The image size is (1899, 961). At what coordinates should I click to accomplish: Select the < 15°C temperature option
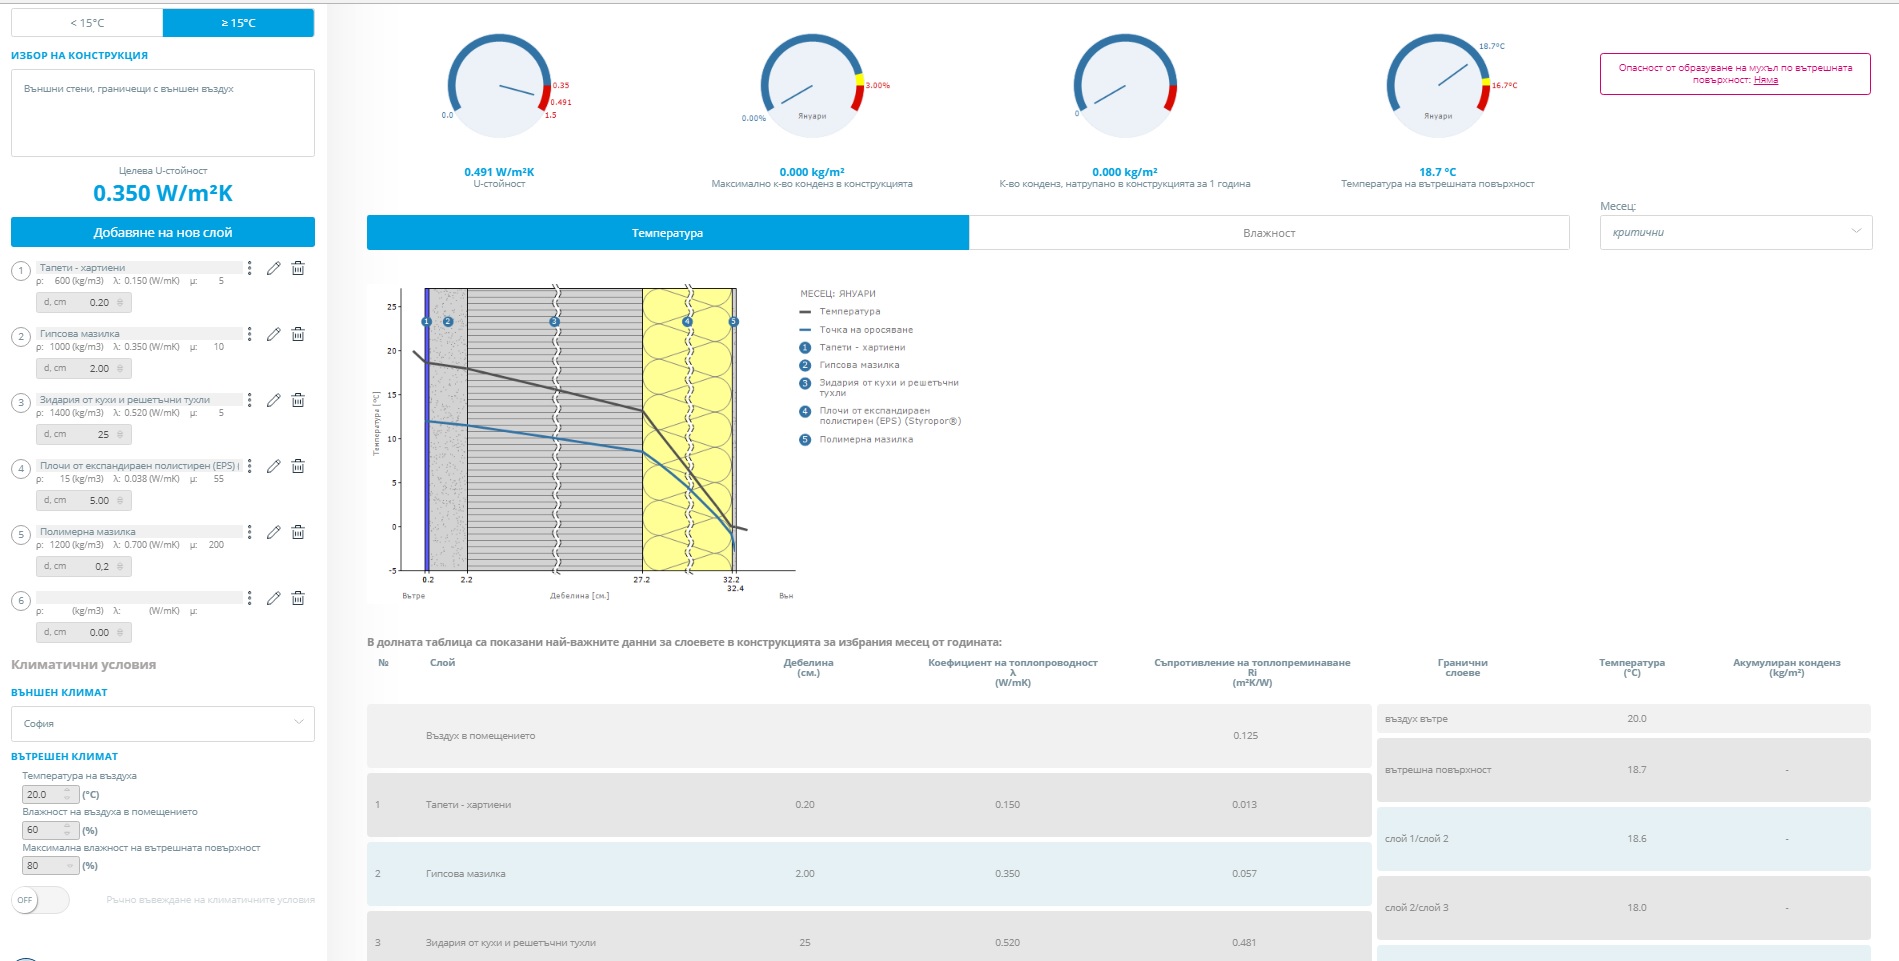[87, 23]
